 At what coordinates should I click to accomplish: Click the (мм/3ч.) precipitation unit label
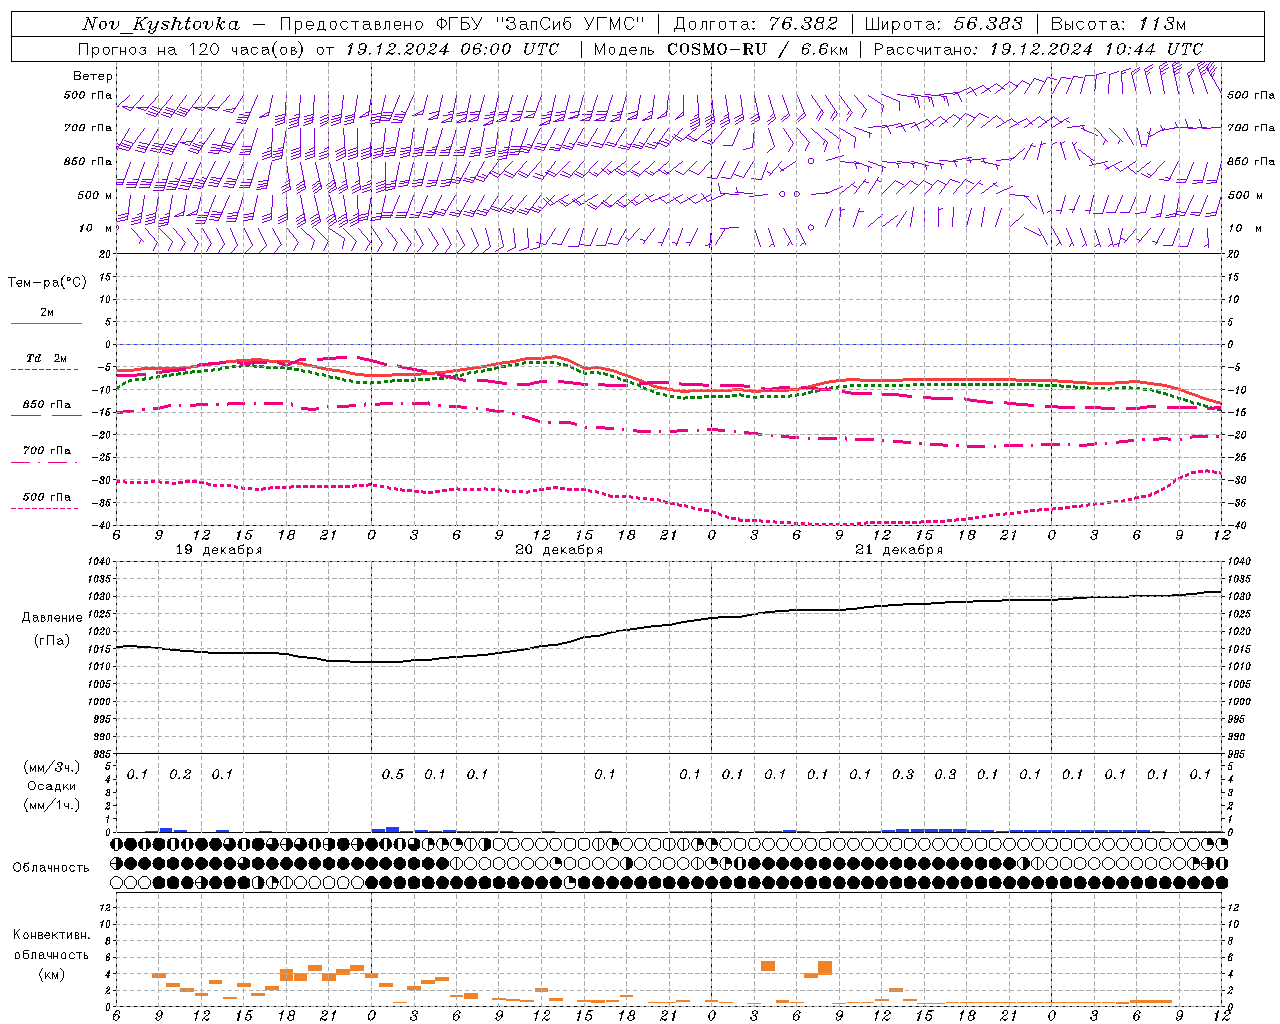click(52, 767)
